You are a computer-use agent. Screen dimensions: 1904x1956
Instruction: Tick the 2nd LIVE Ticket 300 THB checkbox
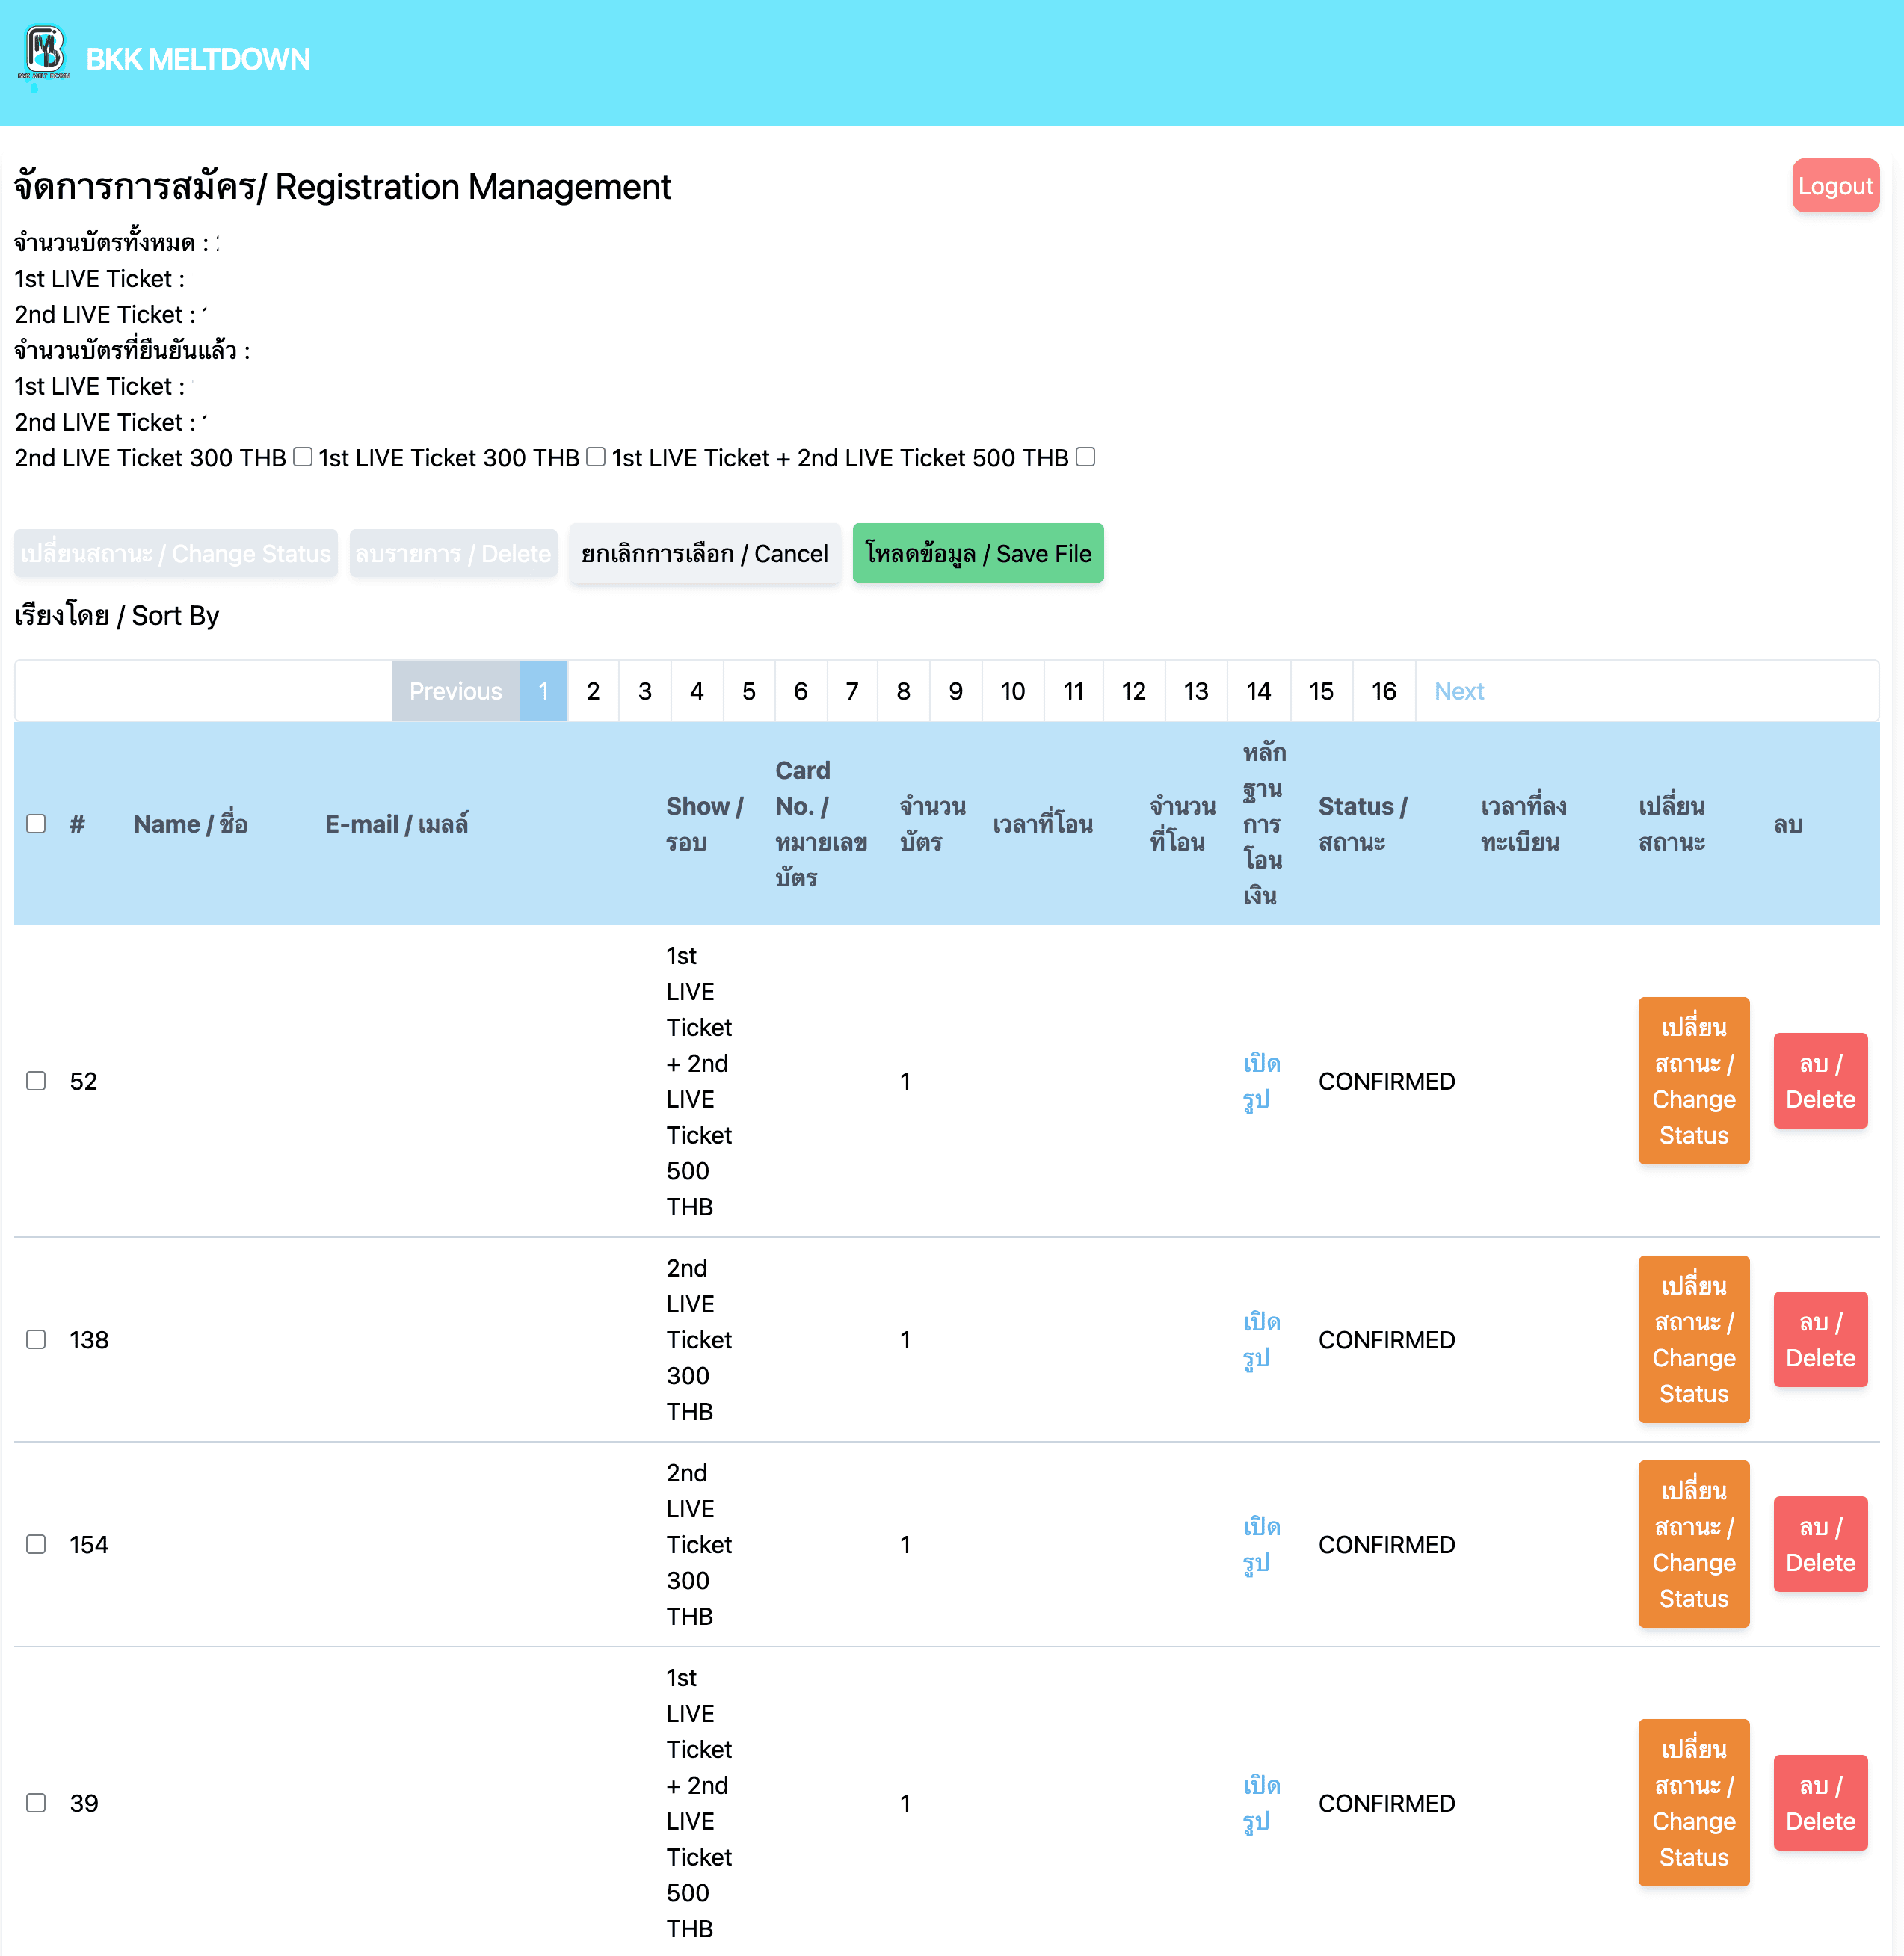tap(303, 457)
